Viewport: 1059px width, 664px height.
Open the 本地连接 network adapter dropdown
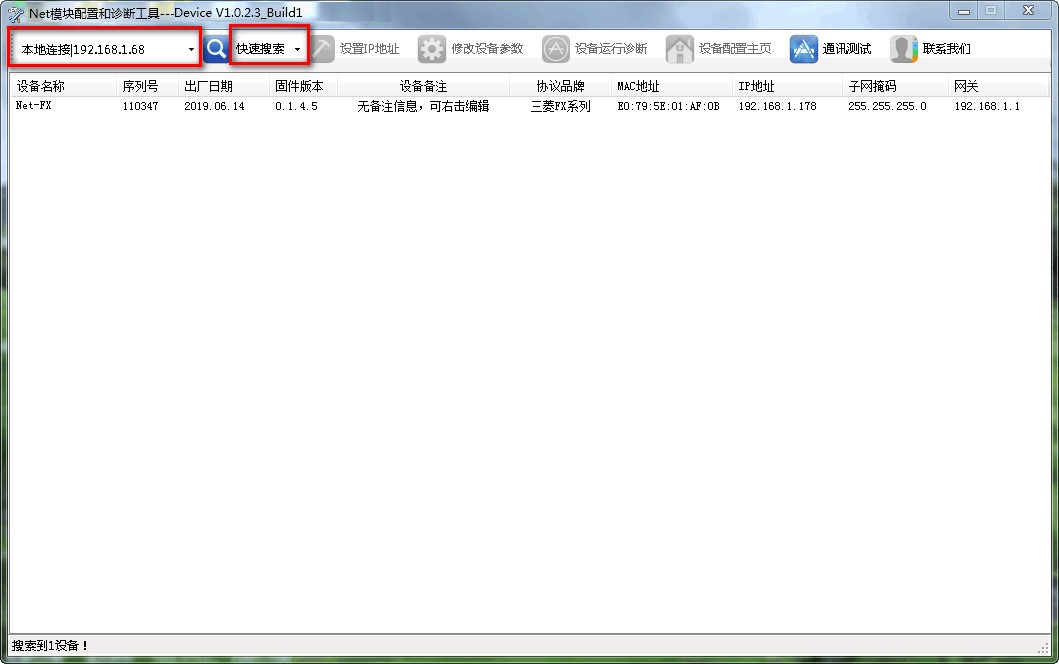pos(105,49)
